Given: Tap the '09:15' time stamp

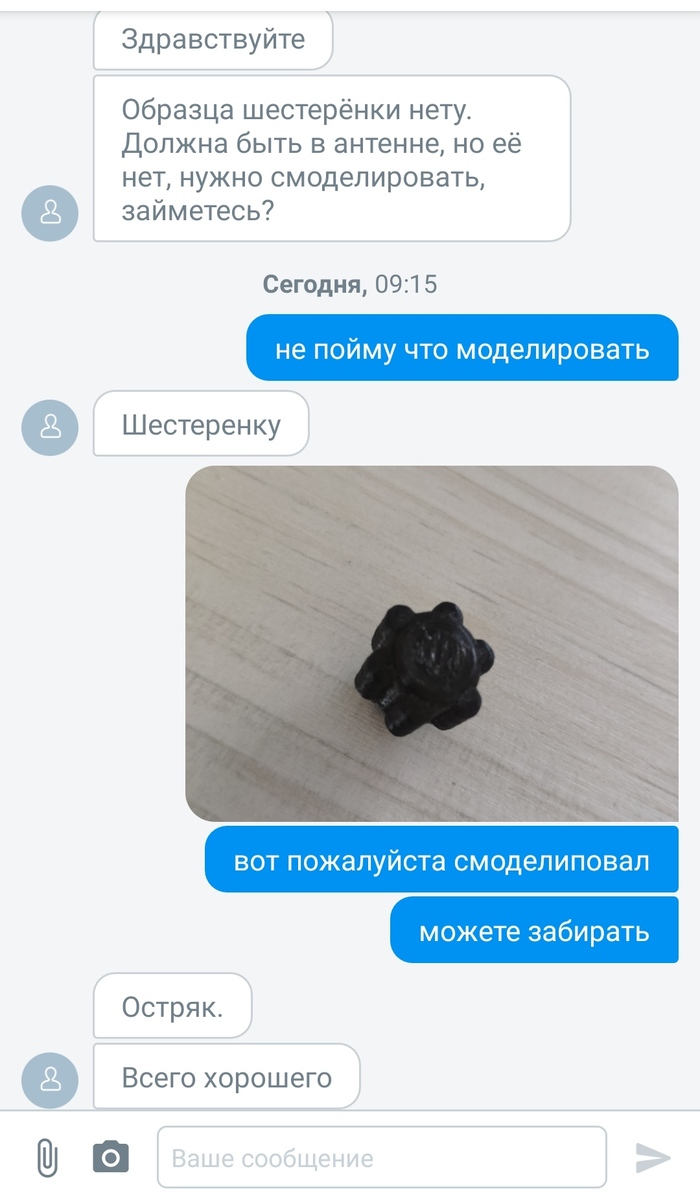Looking at the screenshot, I should [406, 284].
